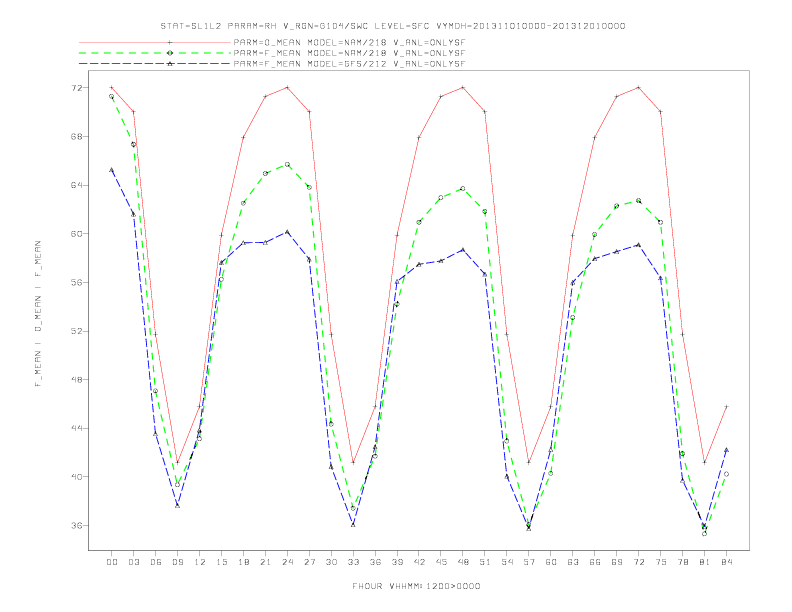Click y-axis tick label 72
The image size is (792, 612).
(77, 88)
